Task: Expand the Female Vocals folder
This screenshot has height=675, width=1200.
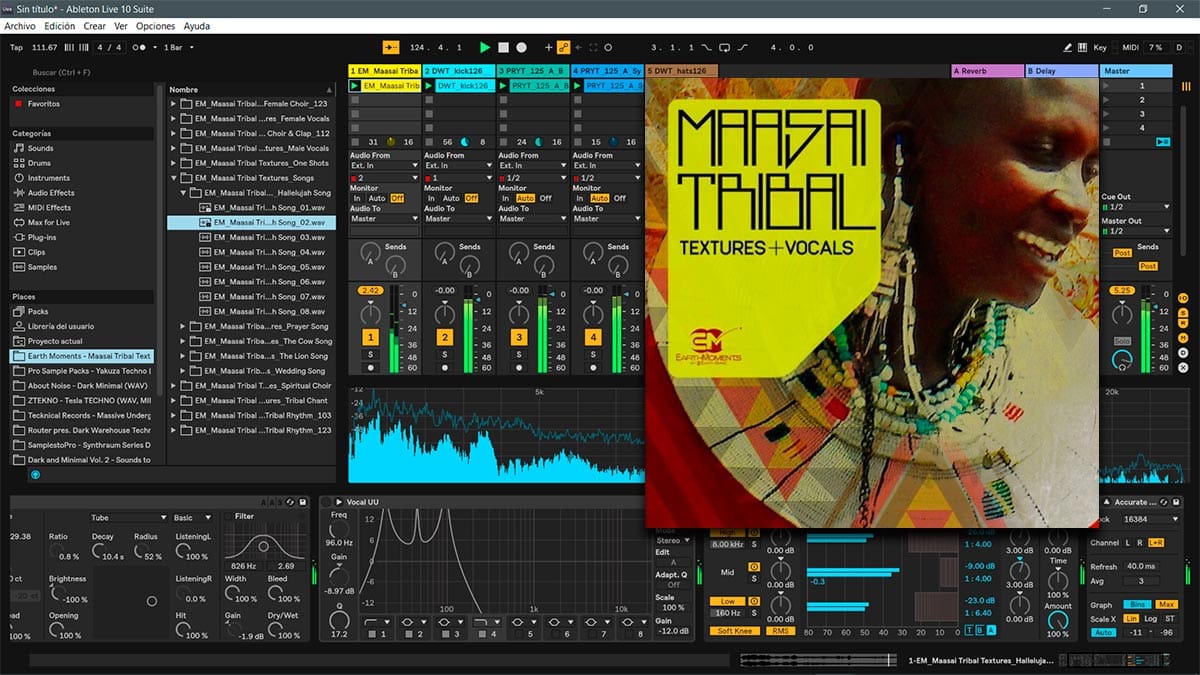Action: click(173, 119)
